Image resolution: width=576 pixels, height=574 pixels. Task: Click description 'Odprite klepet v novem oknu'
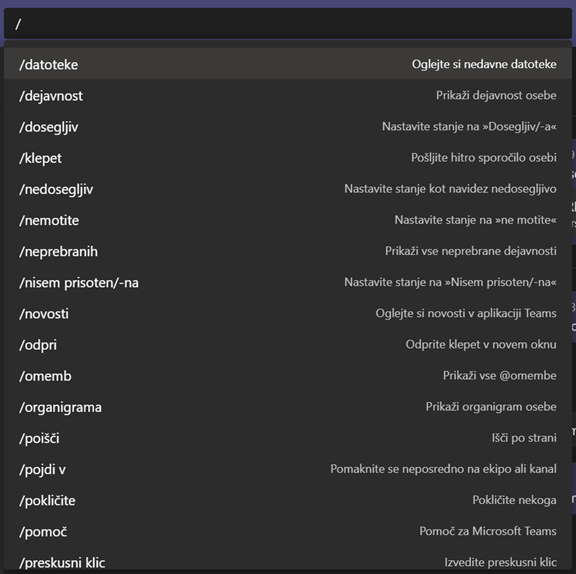click(481, 344)
